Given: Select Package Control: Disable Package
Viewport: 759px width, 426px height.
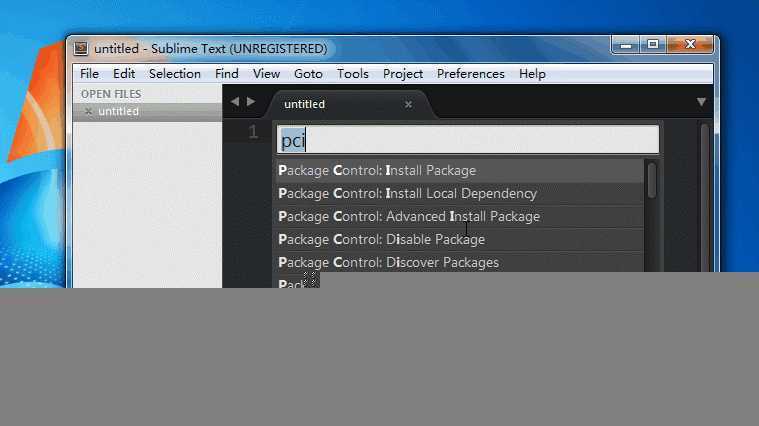Looking at the screenshot, I should click(459, 240).
